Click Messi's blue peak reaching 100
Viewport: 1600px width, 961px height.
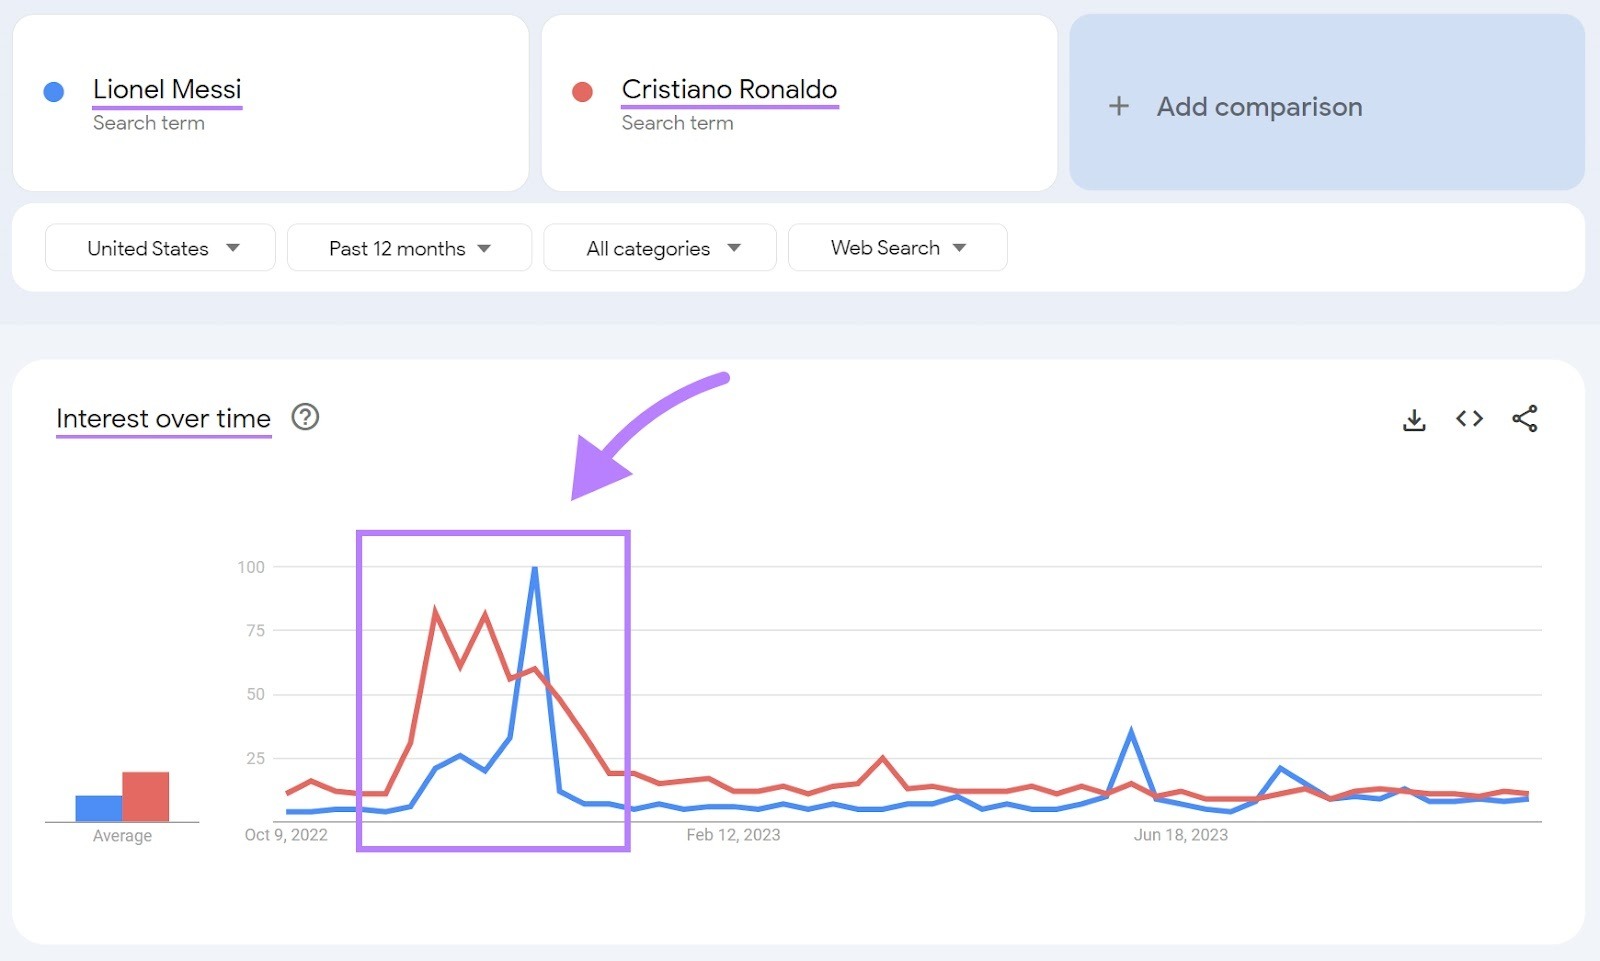535,567
